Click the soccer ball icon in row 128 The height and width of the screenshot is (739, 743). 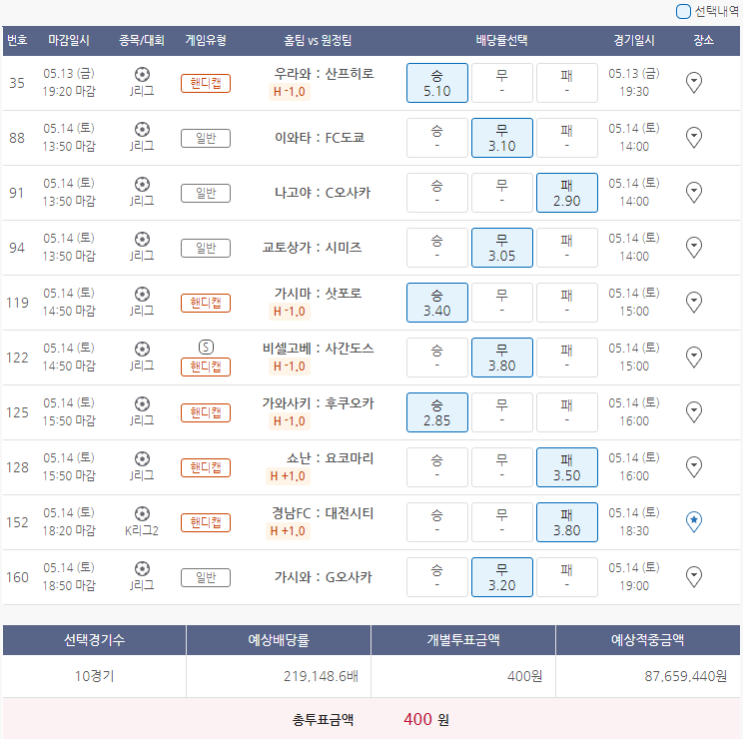click(142, 459)
